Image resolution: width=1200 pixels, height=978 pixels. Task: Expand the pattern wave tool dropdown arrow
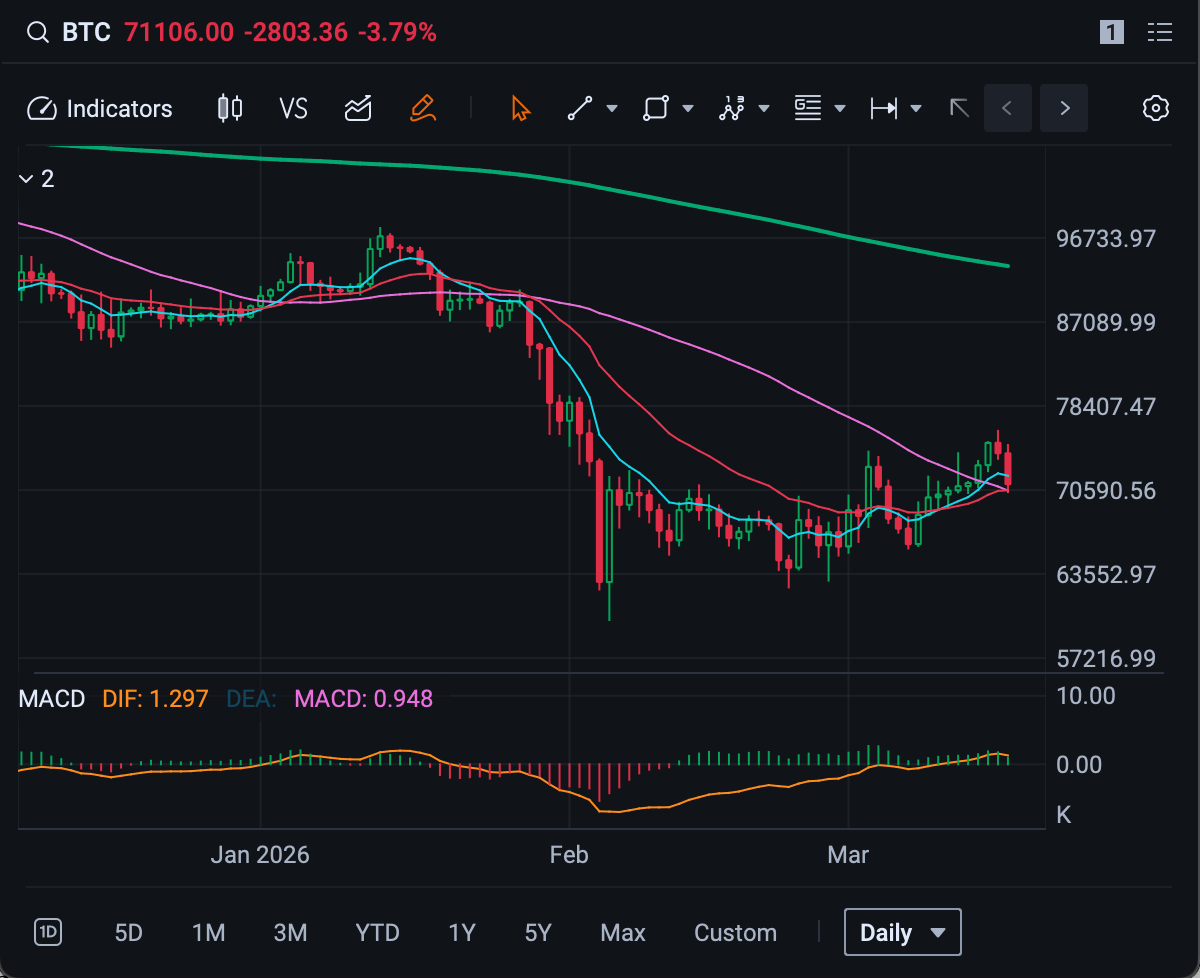point(764,109)
